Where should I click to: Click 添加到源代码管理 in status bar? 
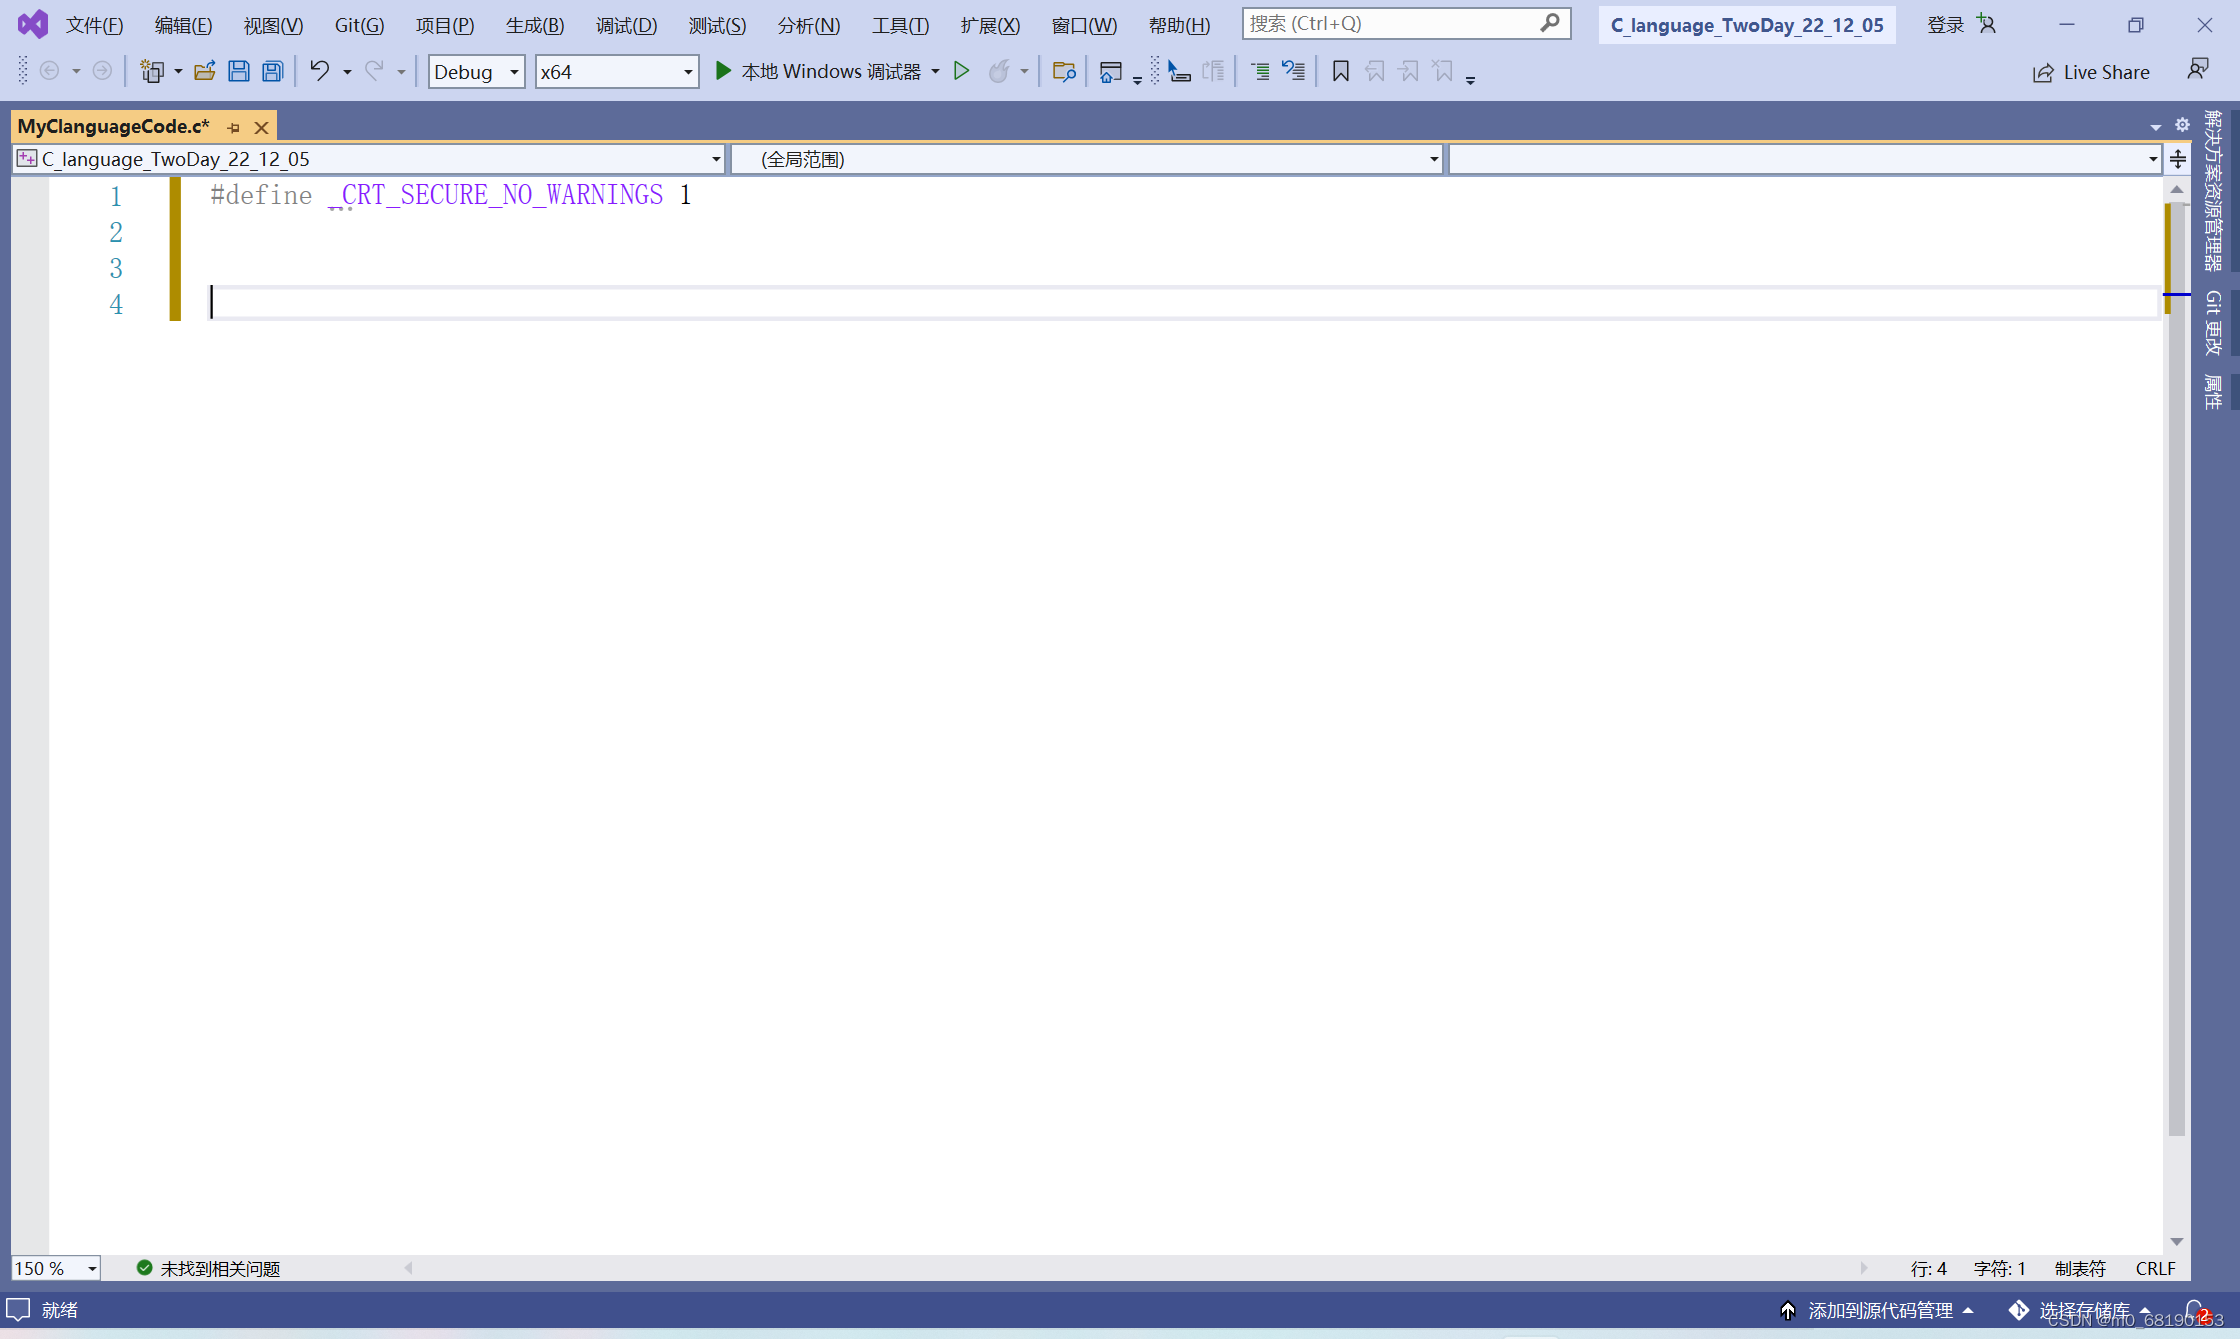1877,1310
